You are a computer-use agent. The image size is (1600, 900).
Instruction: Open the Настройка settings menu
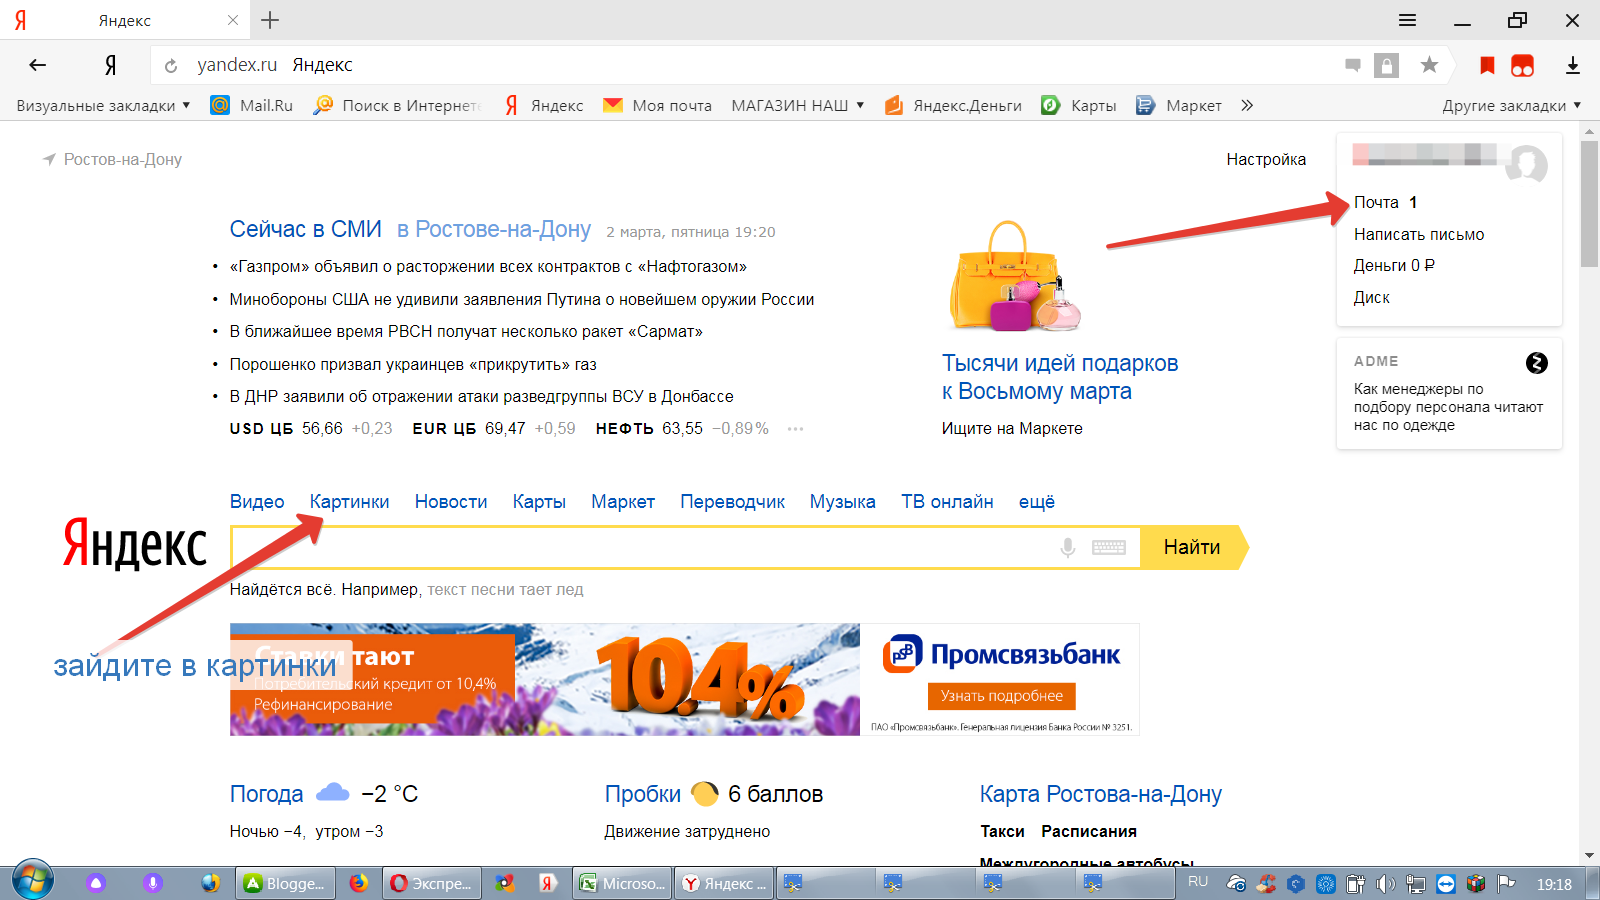[x=1266, y=159]
